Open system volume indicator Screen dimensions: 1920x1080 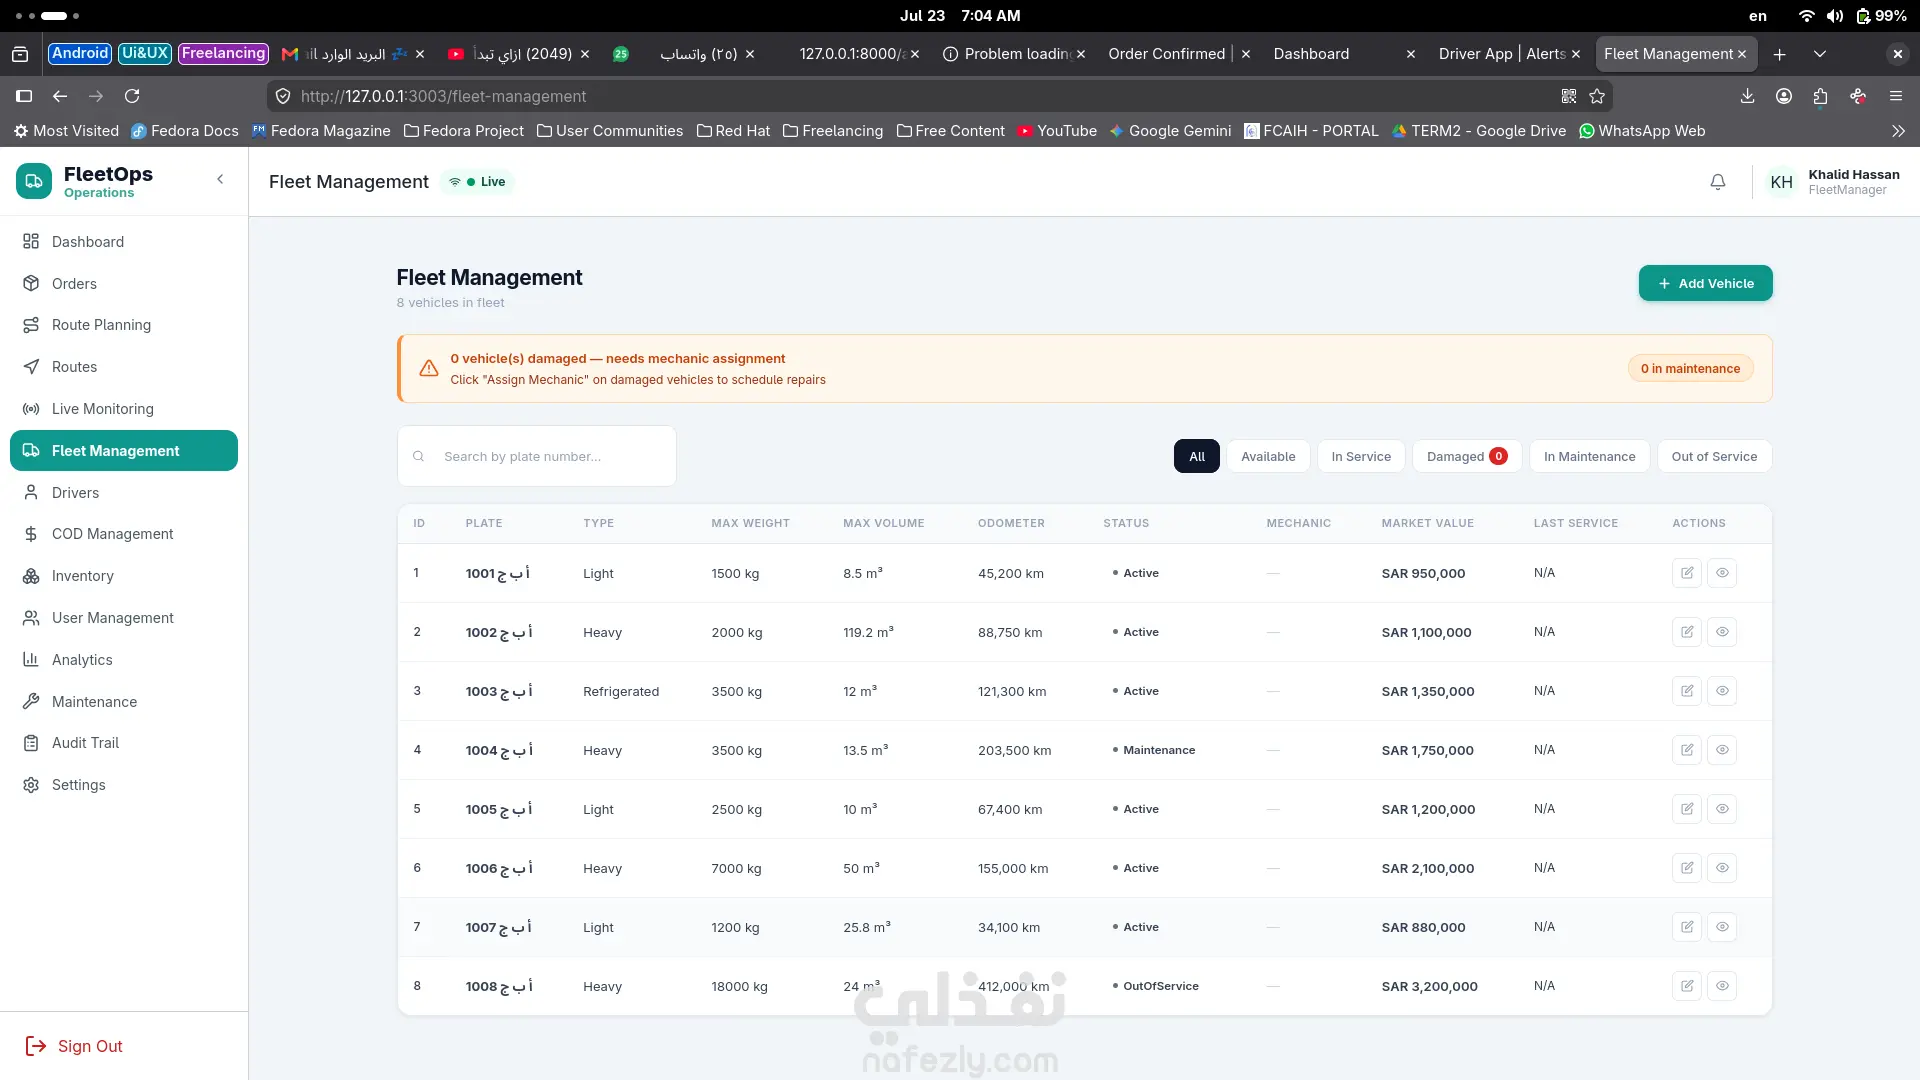(x=1834, y=16)
